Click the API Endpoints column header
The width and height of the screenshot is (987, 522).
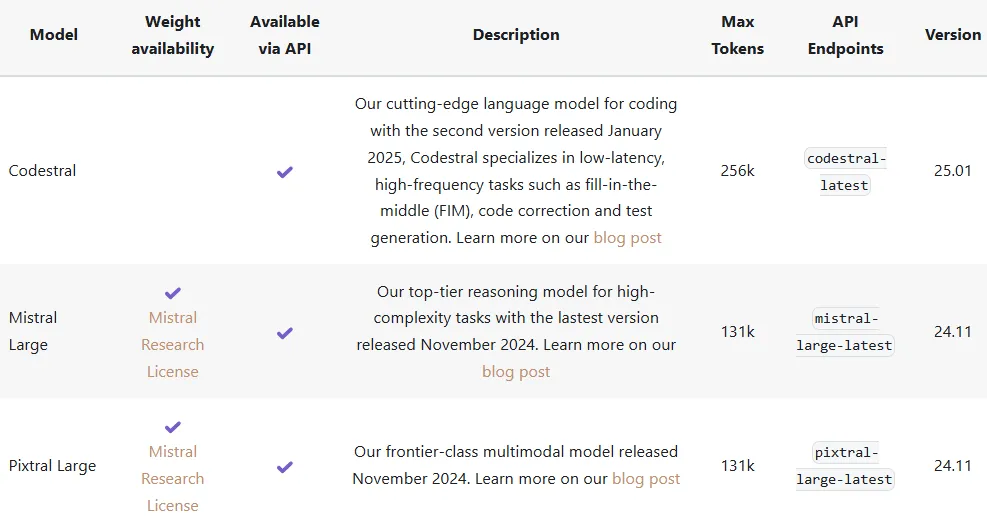coord(845,35)
